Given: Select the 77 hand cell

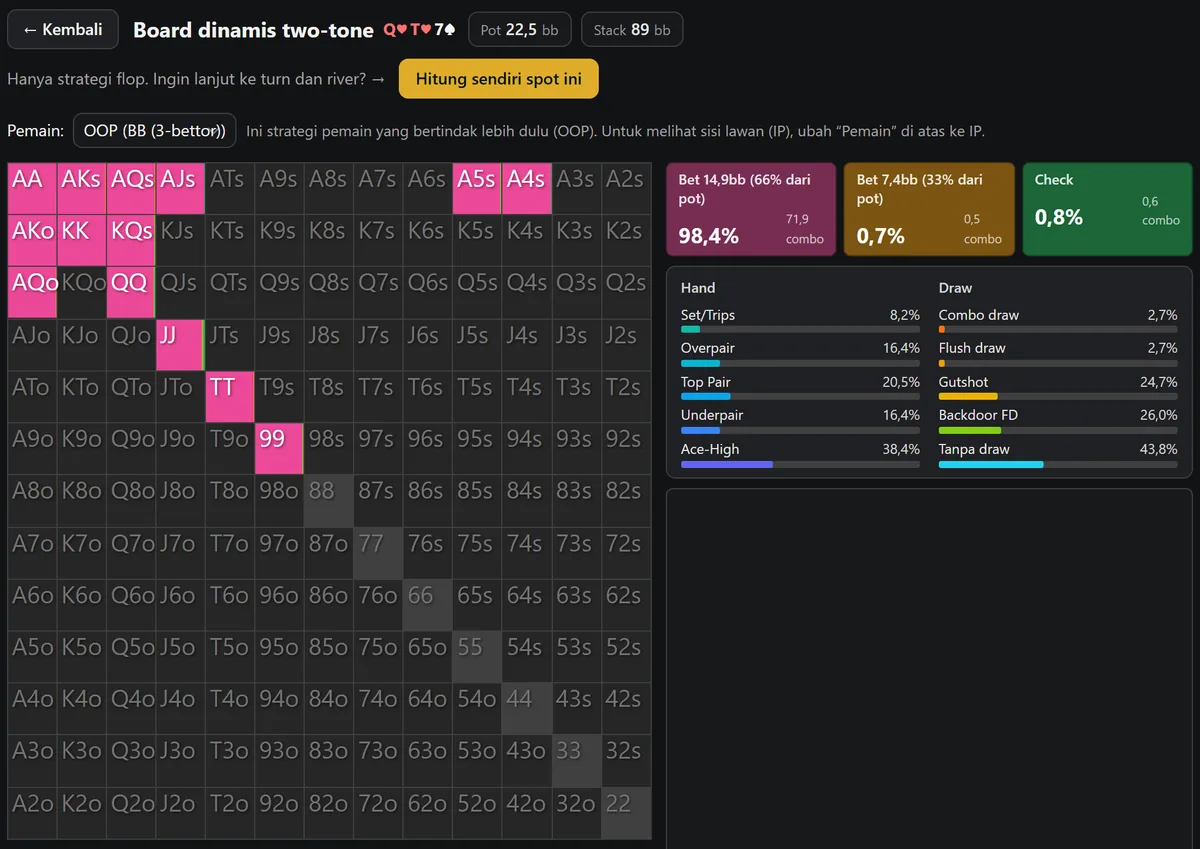Looking at the screenshot, I should [x=378, y=553].
